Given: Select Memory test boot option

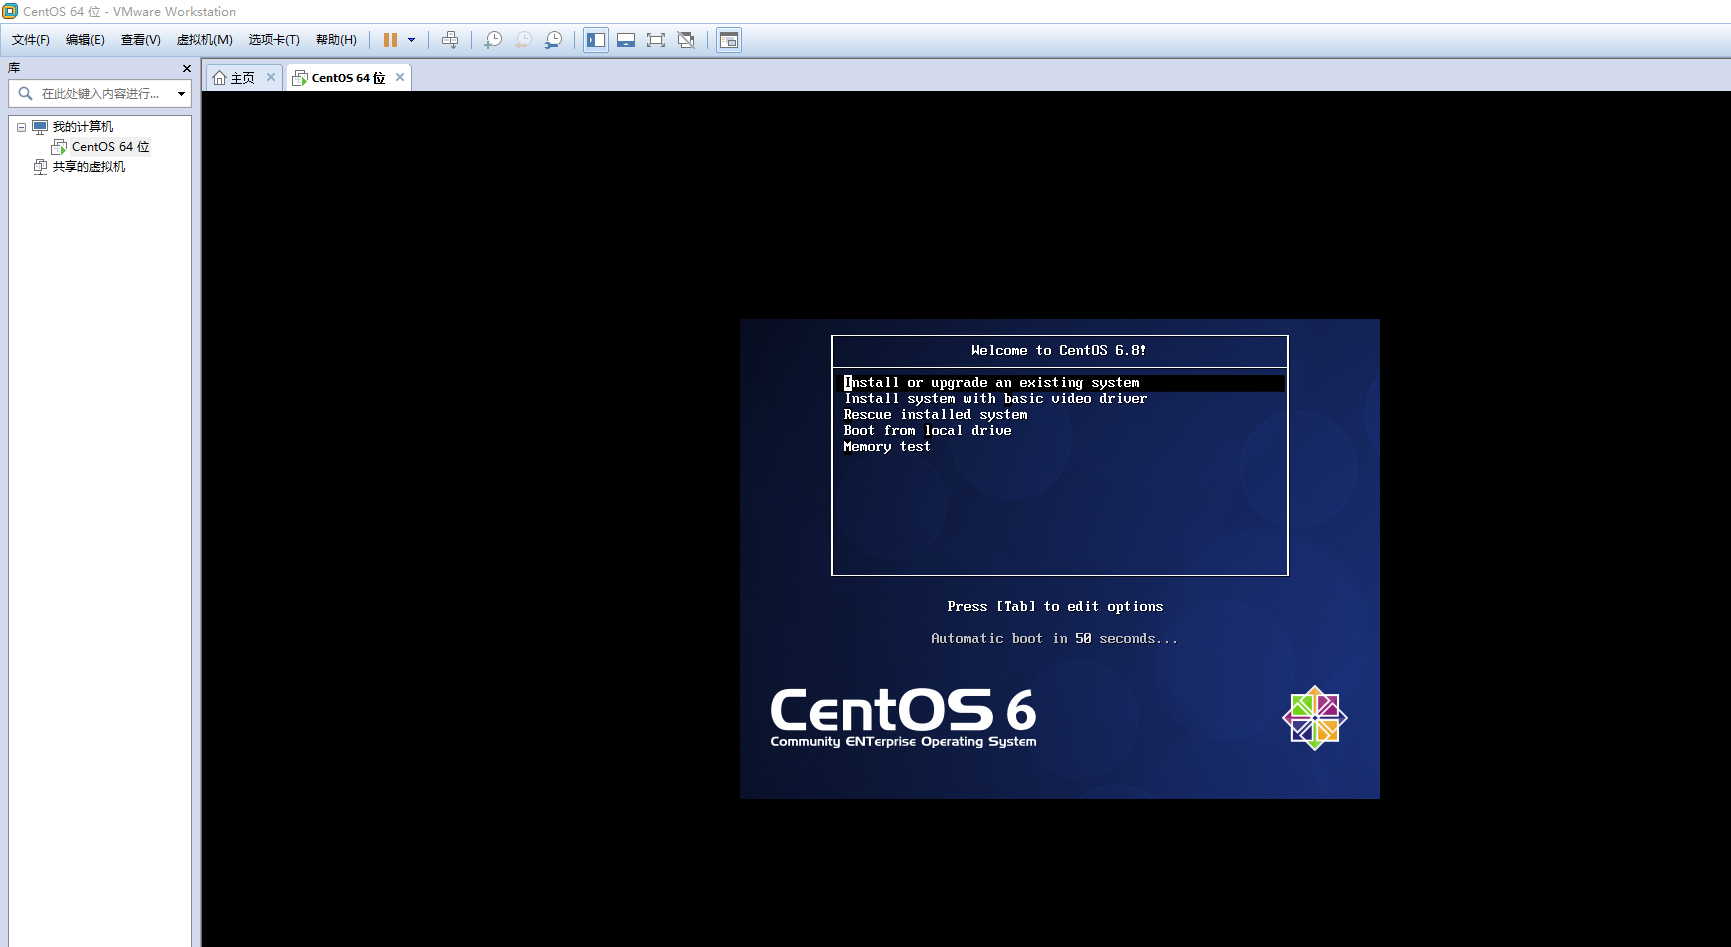Looking at the screenshot, I should pyautogui.click(x=887, y=447).
